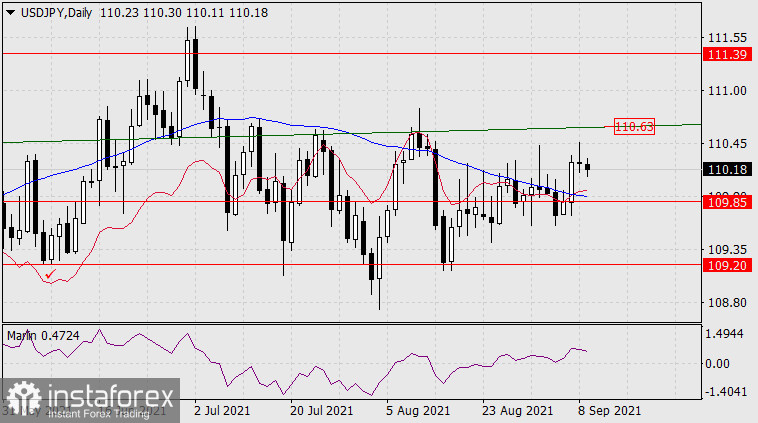Click the 1.4944 Marlin scale value
758x423 pixels.
tap(725, 334)
